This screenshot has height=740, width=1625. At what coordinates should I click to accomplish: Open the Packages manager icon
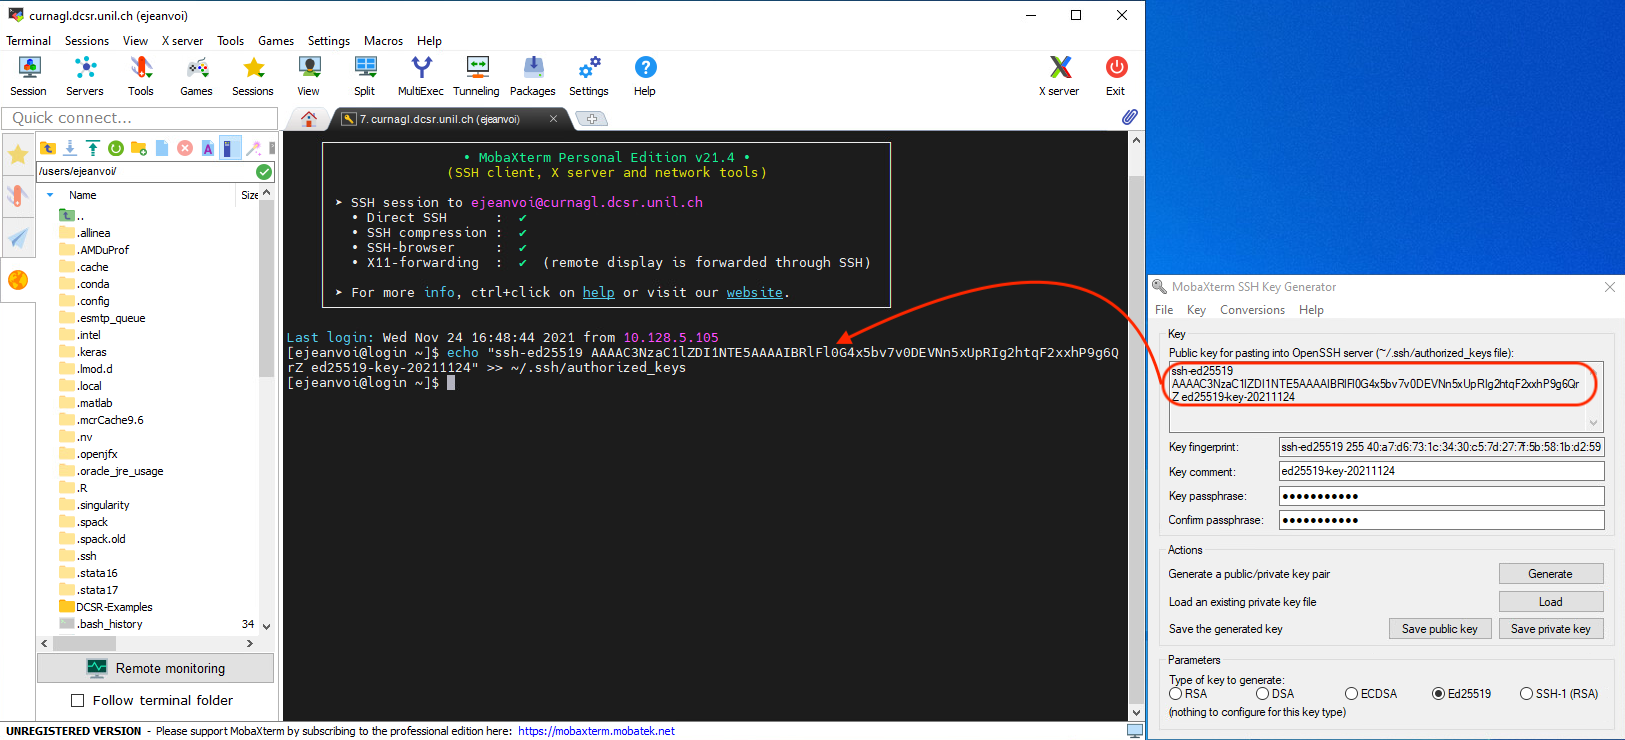pos(532,76)
